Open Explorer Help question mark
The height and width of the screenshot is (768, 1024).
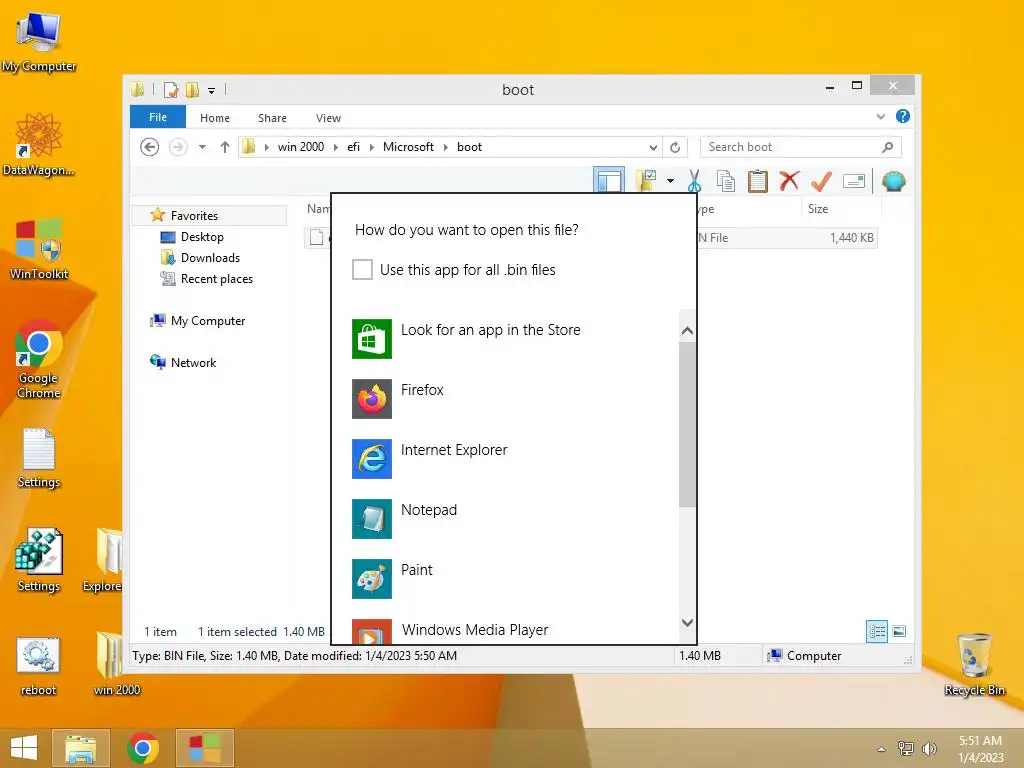coord(903,116)
